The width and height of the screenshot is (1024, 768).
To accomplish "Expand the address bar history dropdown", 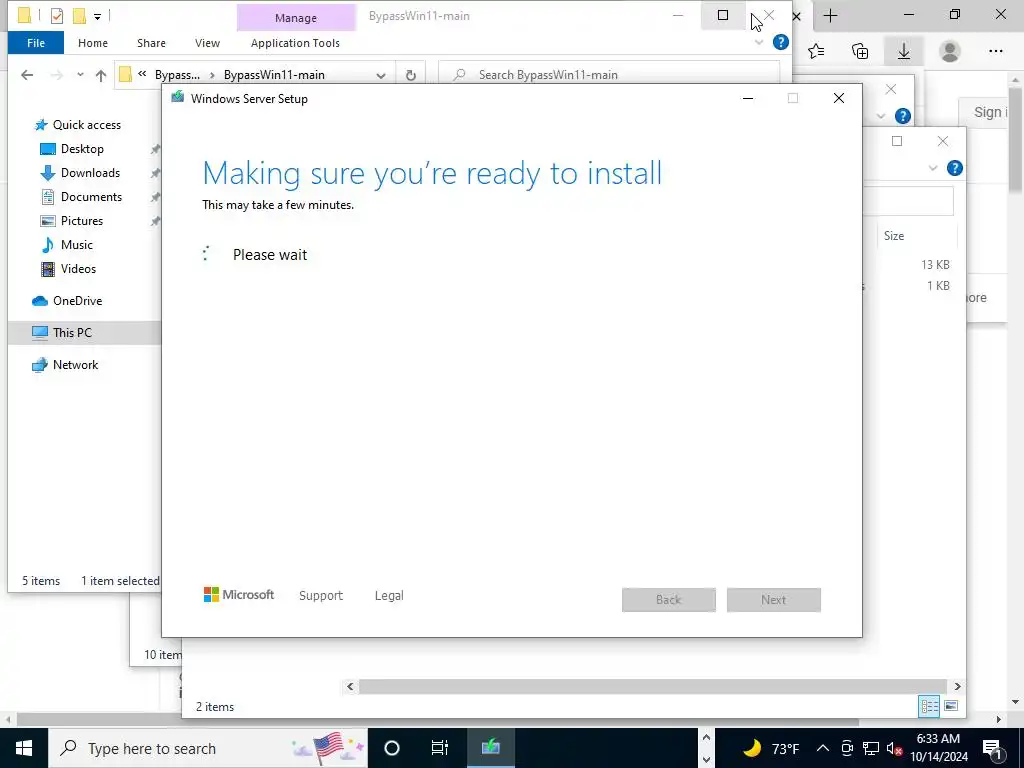I will click(381, 75).
